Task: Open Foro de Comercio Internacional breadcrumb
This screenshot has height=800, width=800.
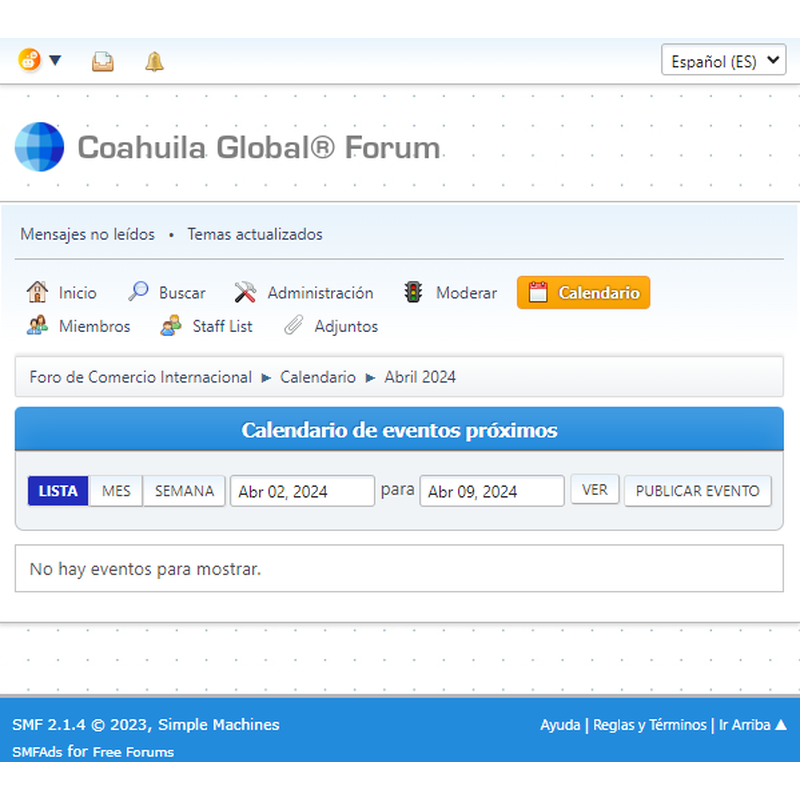Action: coord(140,377)
